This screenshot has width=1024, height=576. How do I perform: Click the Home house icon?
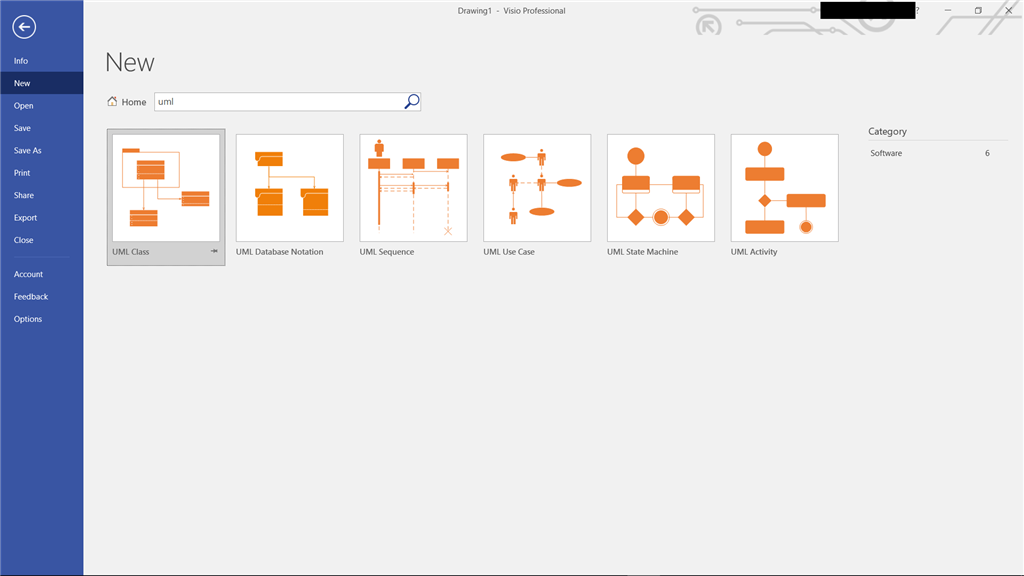pos(112,101)
